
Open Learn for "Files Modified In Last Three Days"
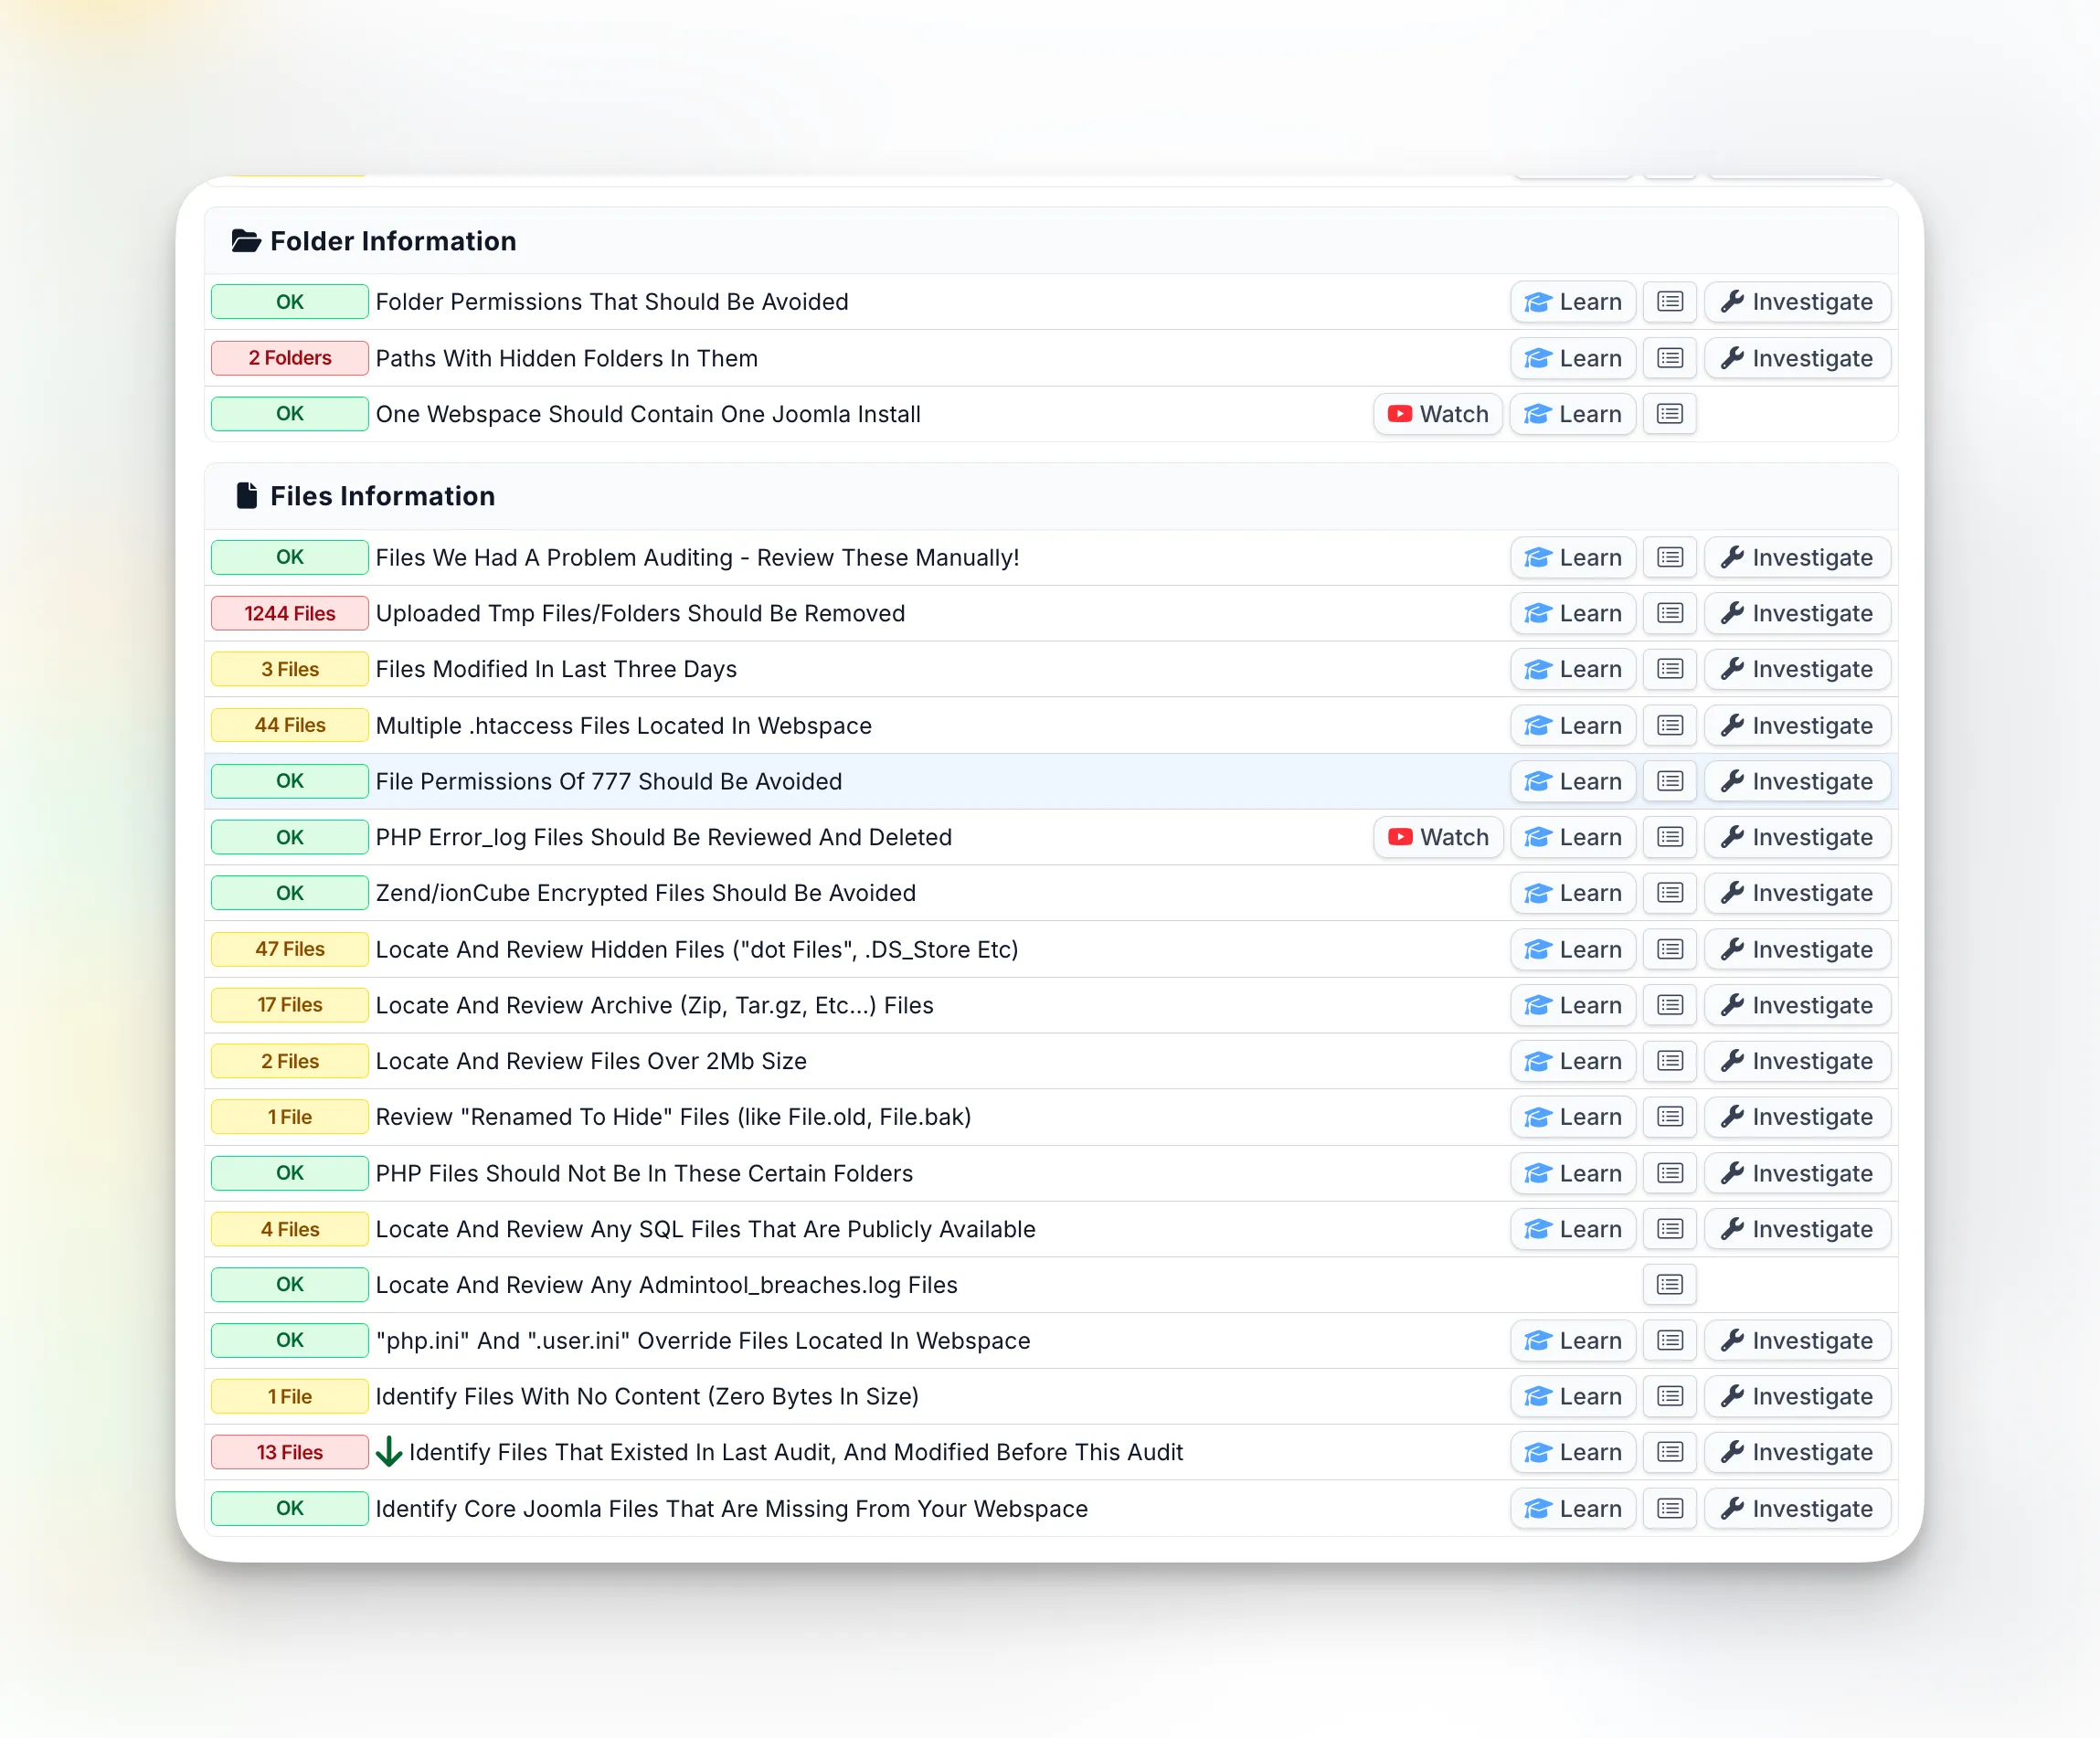[1572, 669]
